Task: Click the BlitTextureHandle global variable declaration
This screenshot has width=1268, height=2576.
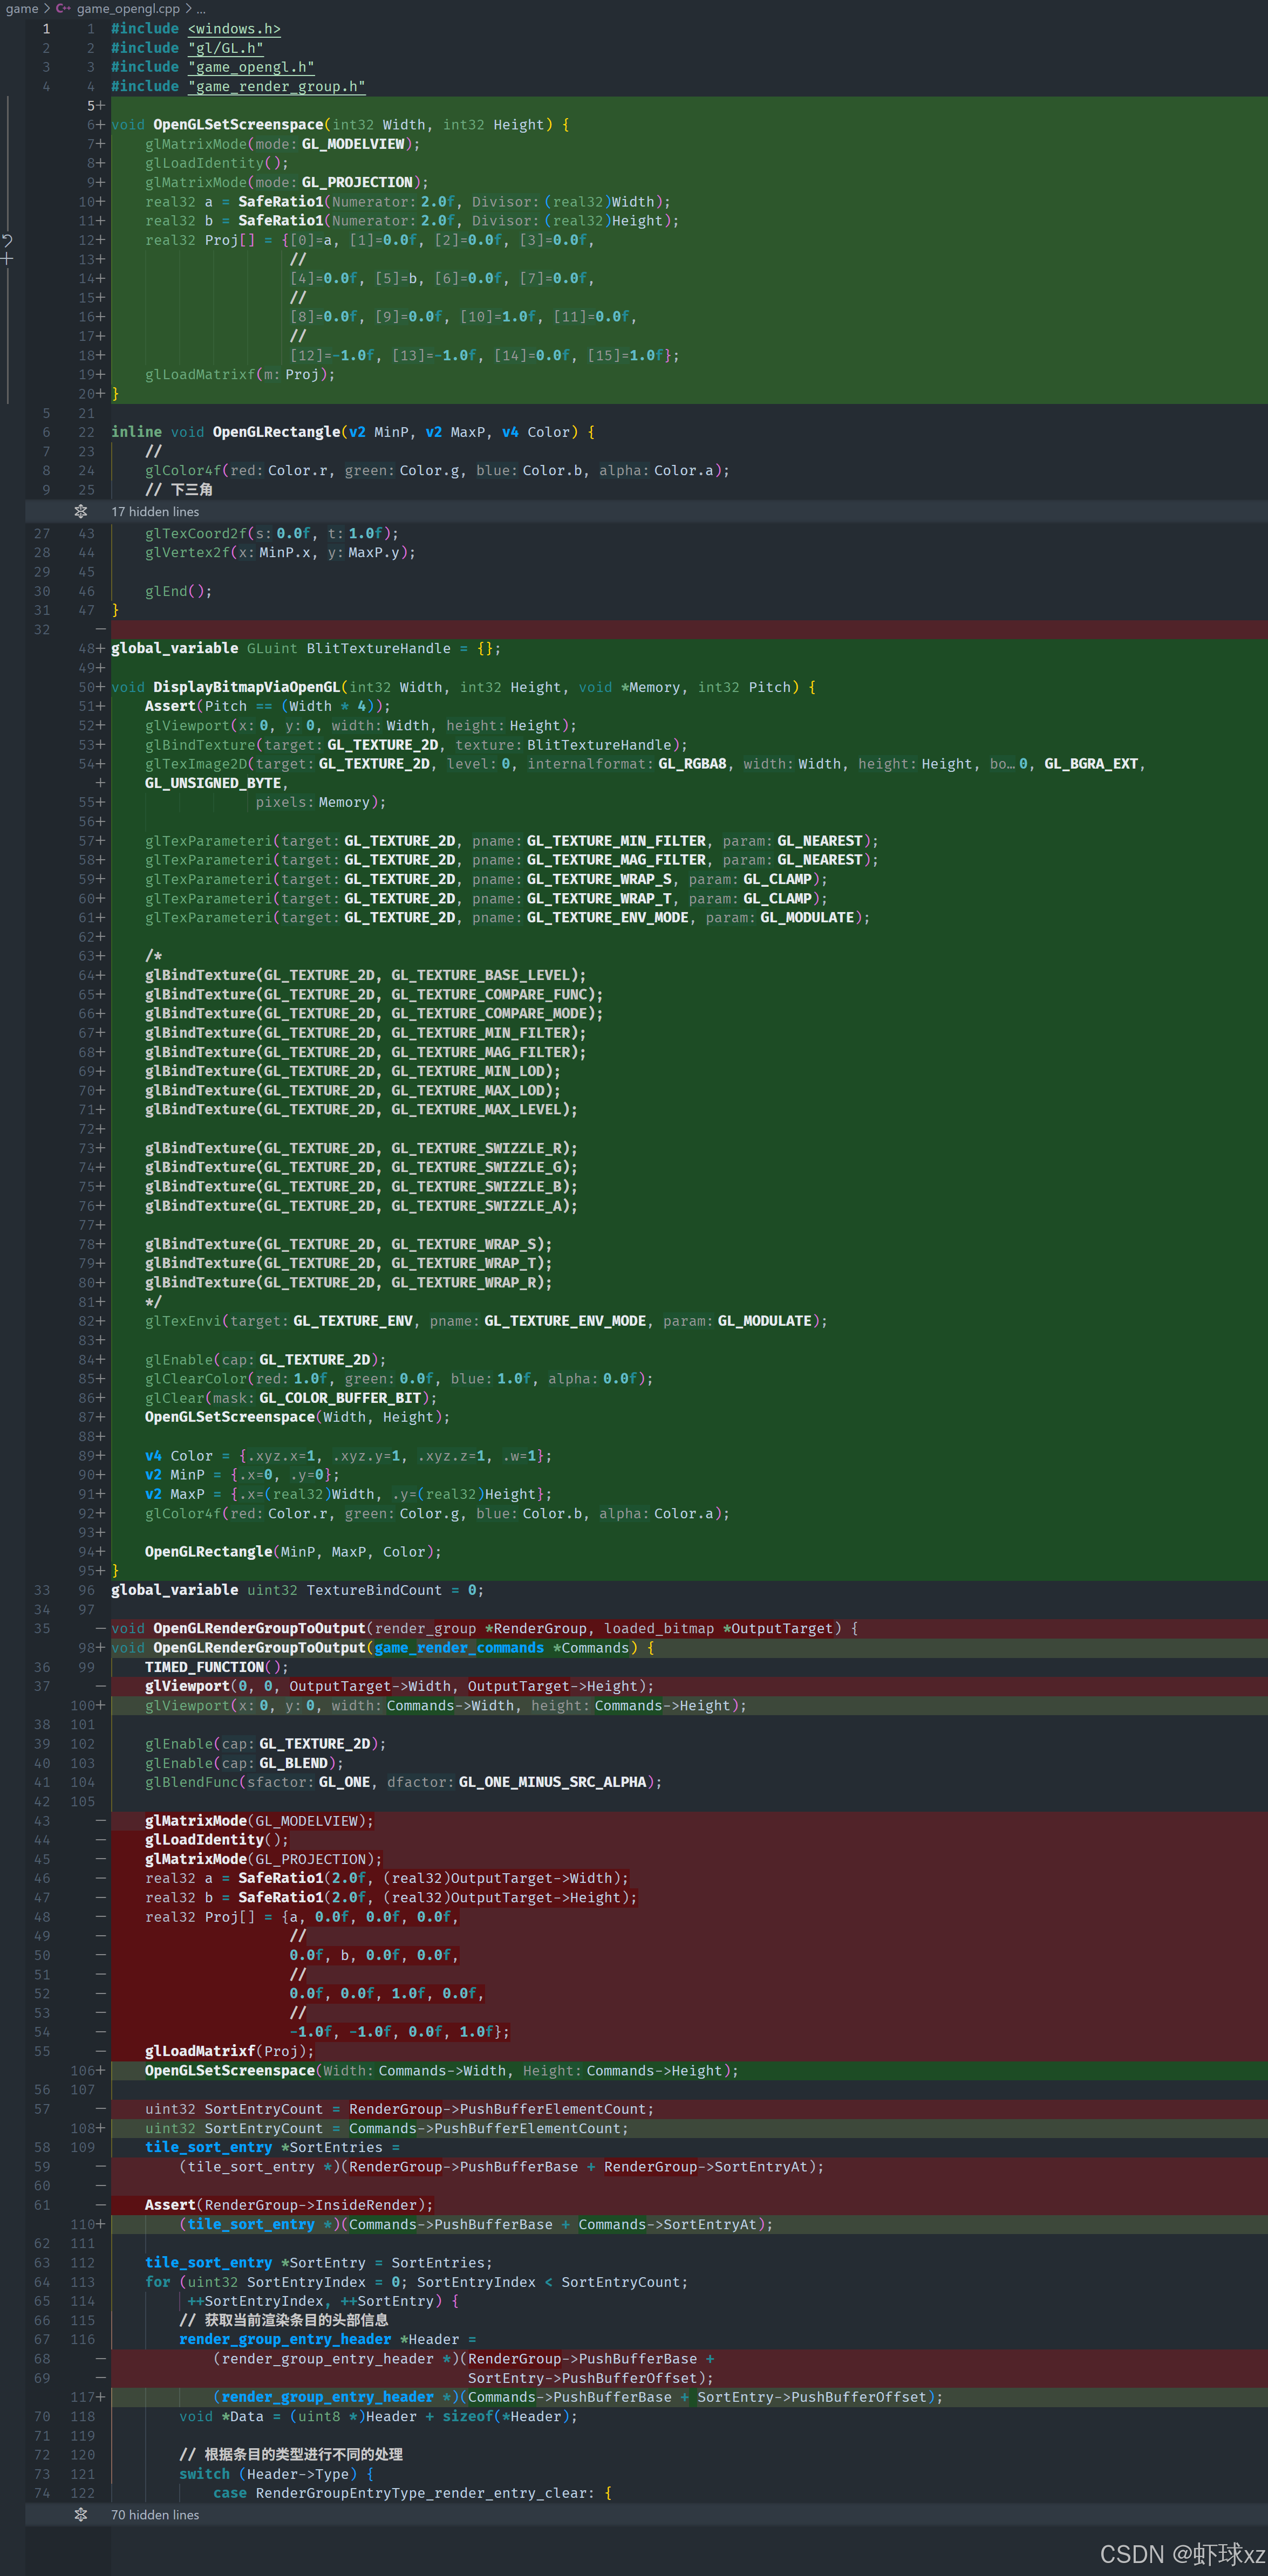Action: coord(378,648)
